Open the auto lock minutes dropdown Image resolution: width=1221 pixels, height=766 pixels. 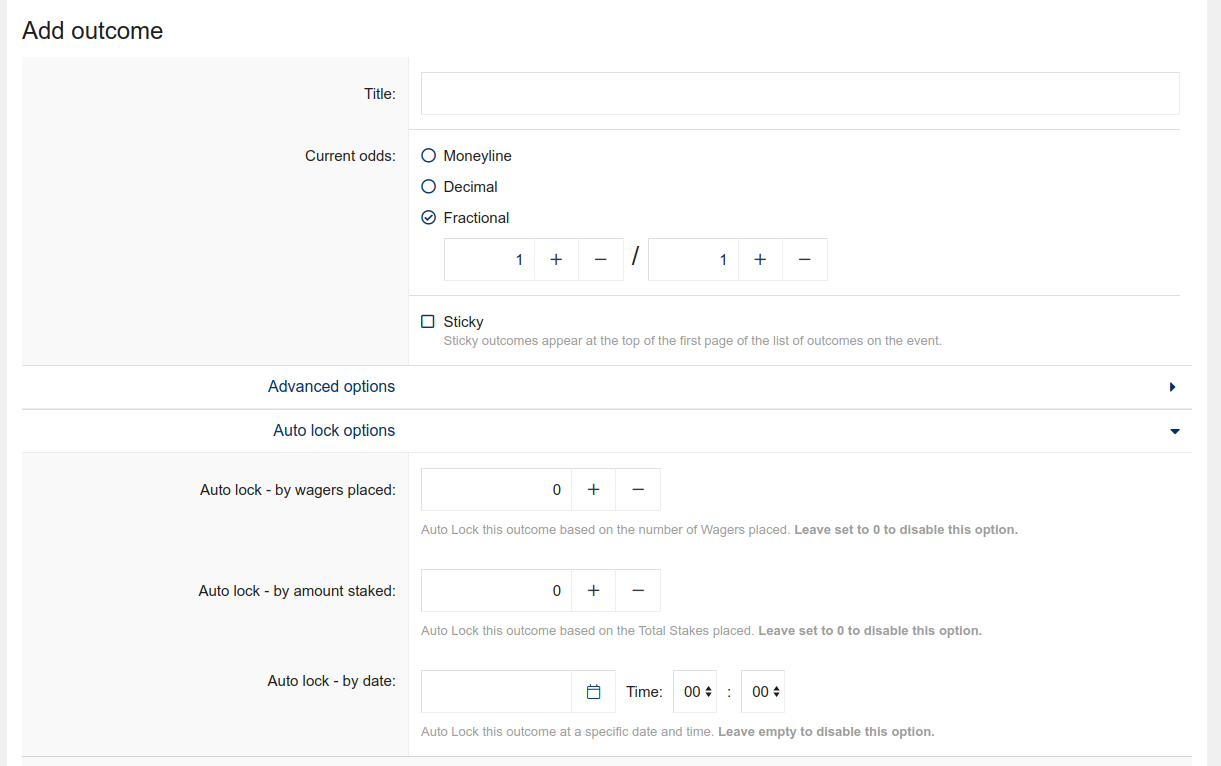[764, 692]
